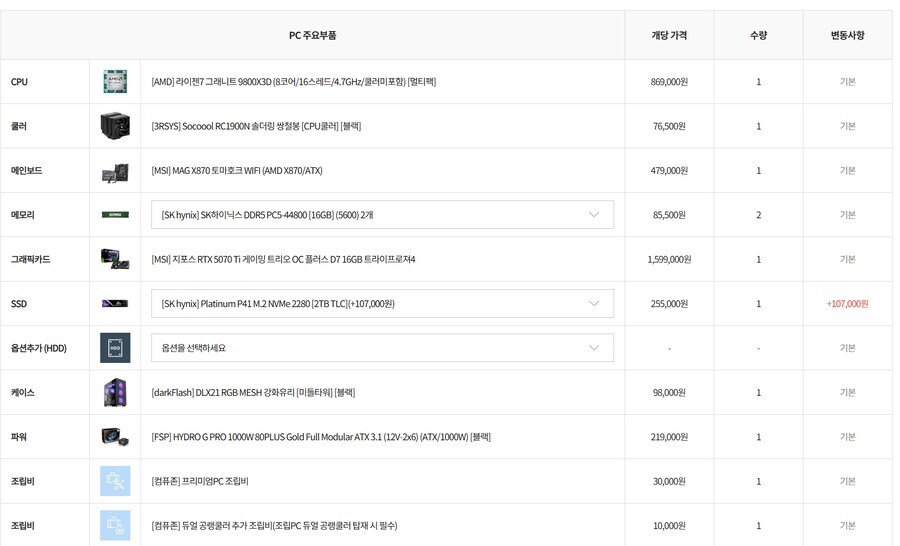Click the premium PC assembly fee icon
The image size is (900, 546).
click(x=115, y=481)
